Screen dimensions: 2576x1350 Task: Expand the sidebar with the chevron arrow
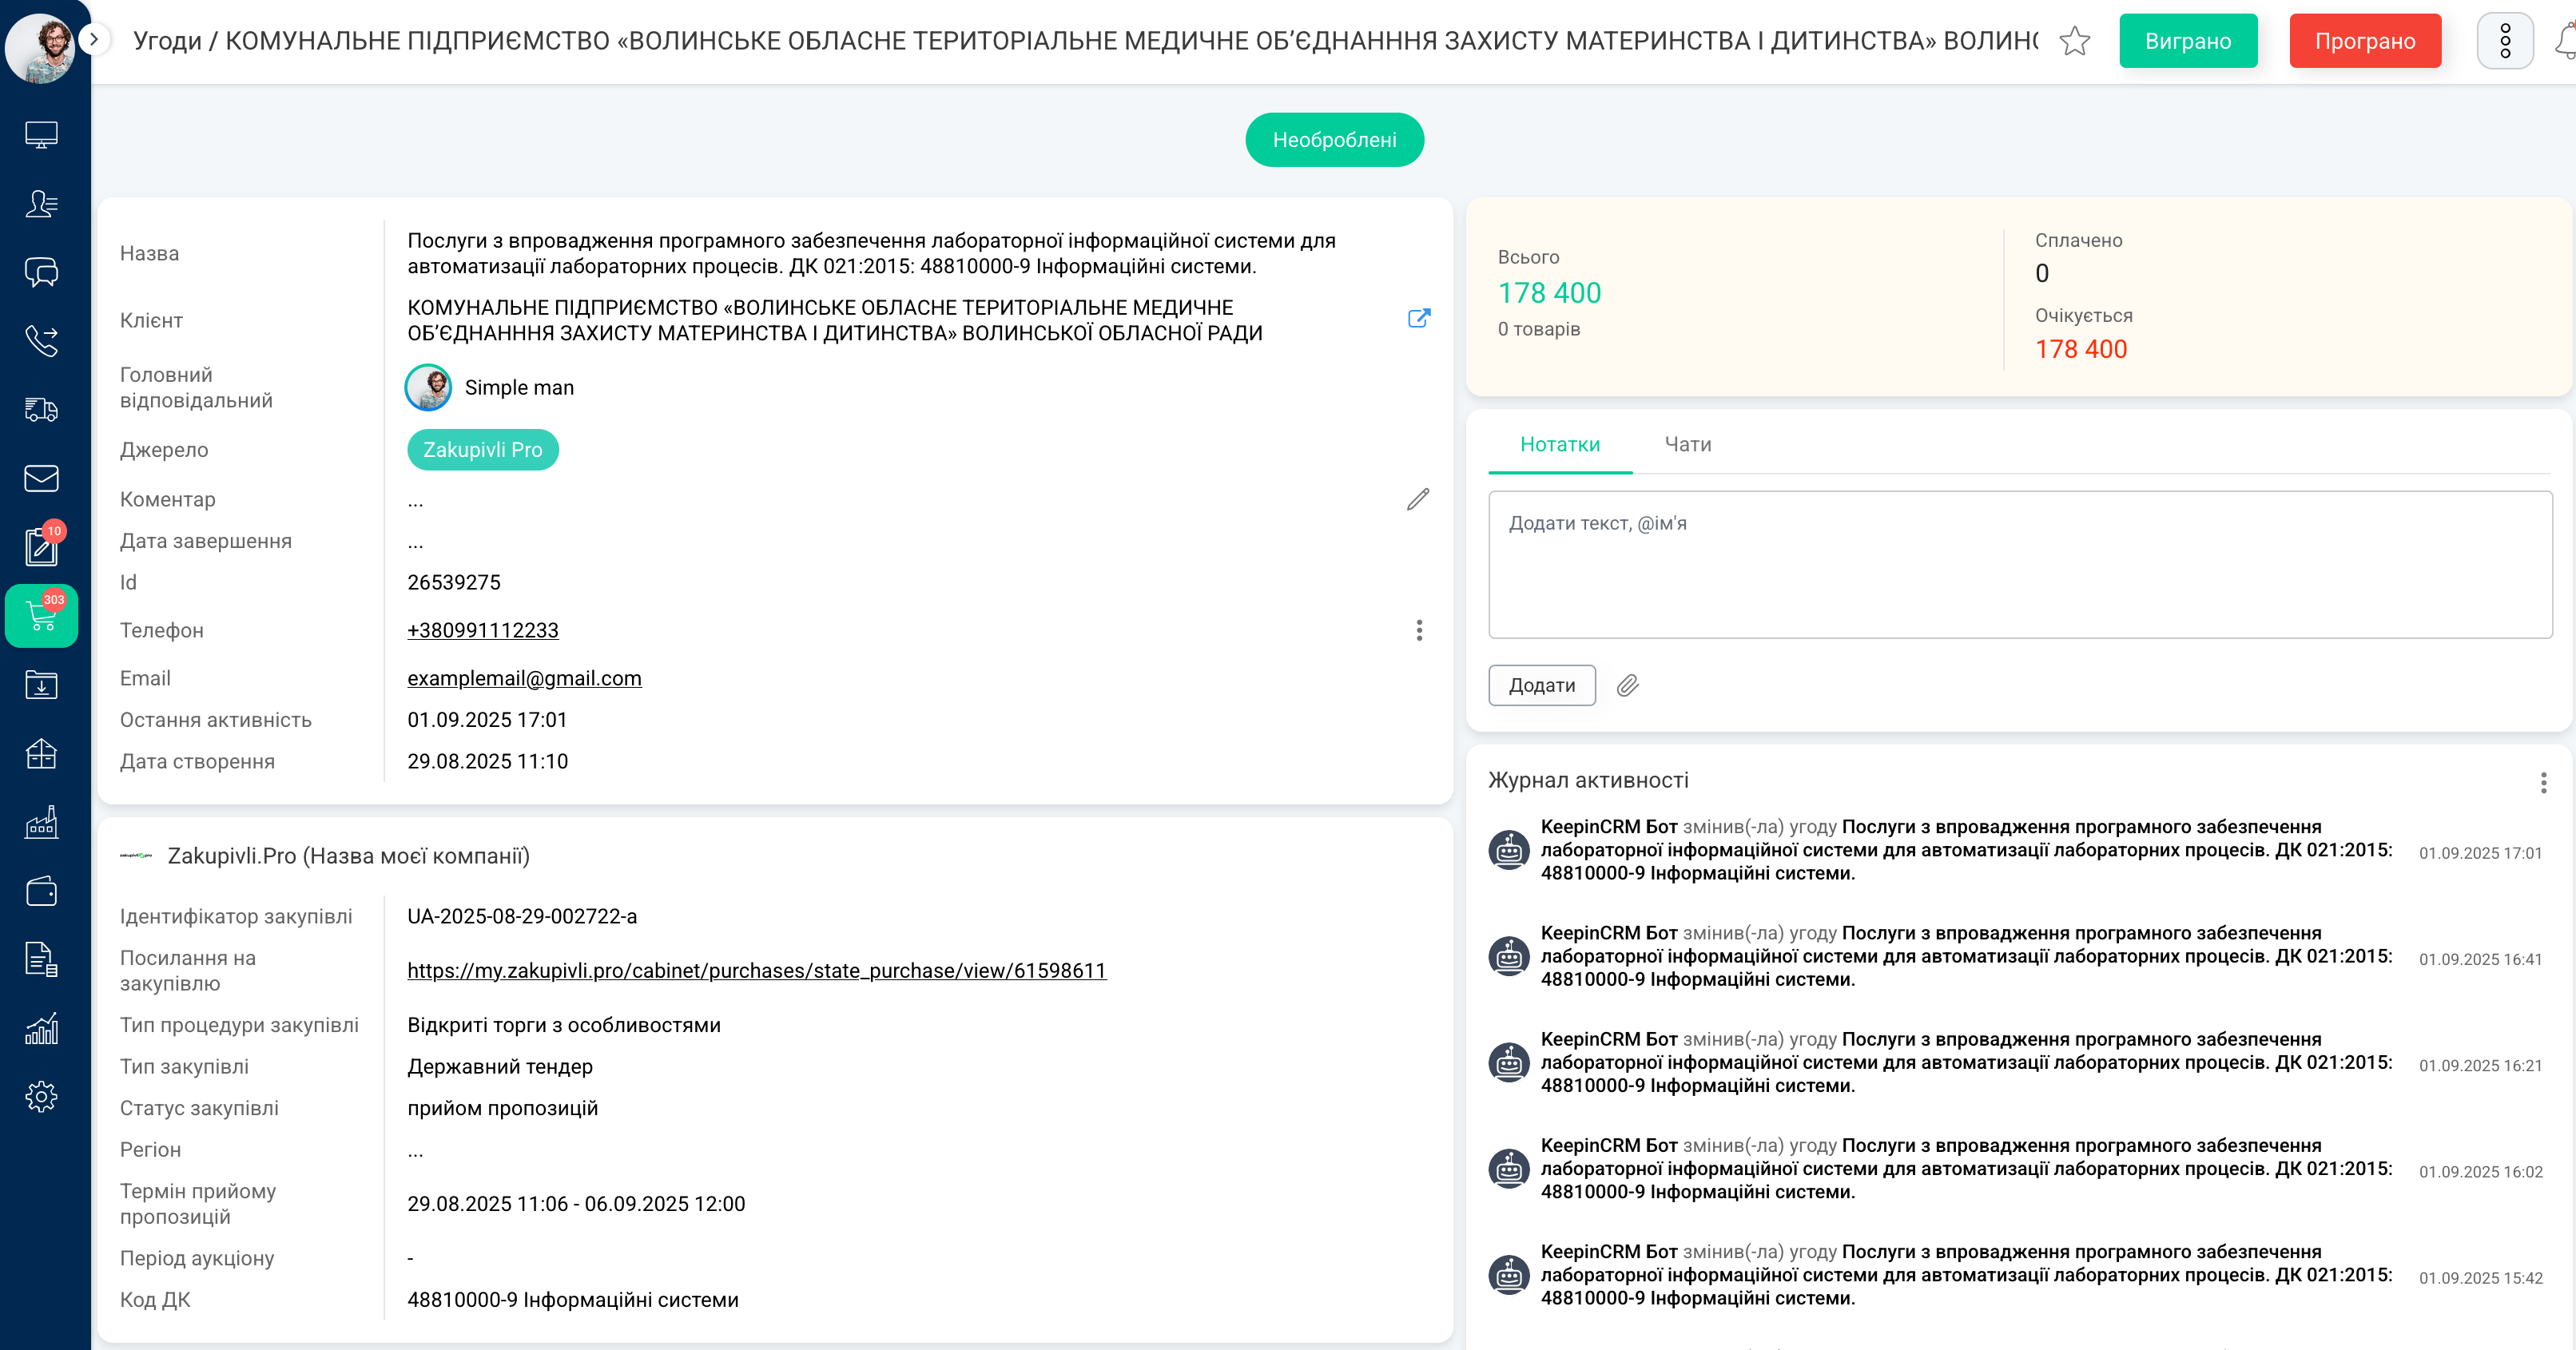coord(94,39)
